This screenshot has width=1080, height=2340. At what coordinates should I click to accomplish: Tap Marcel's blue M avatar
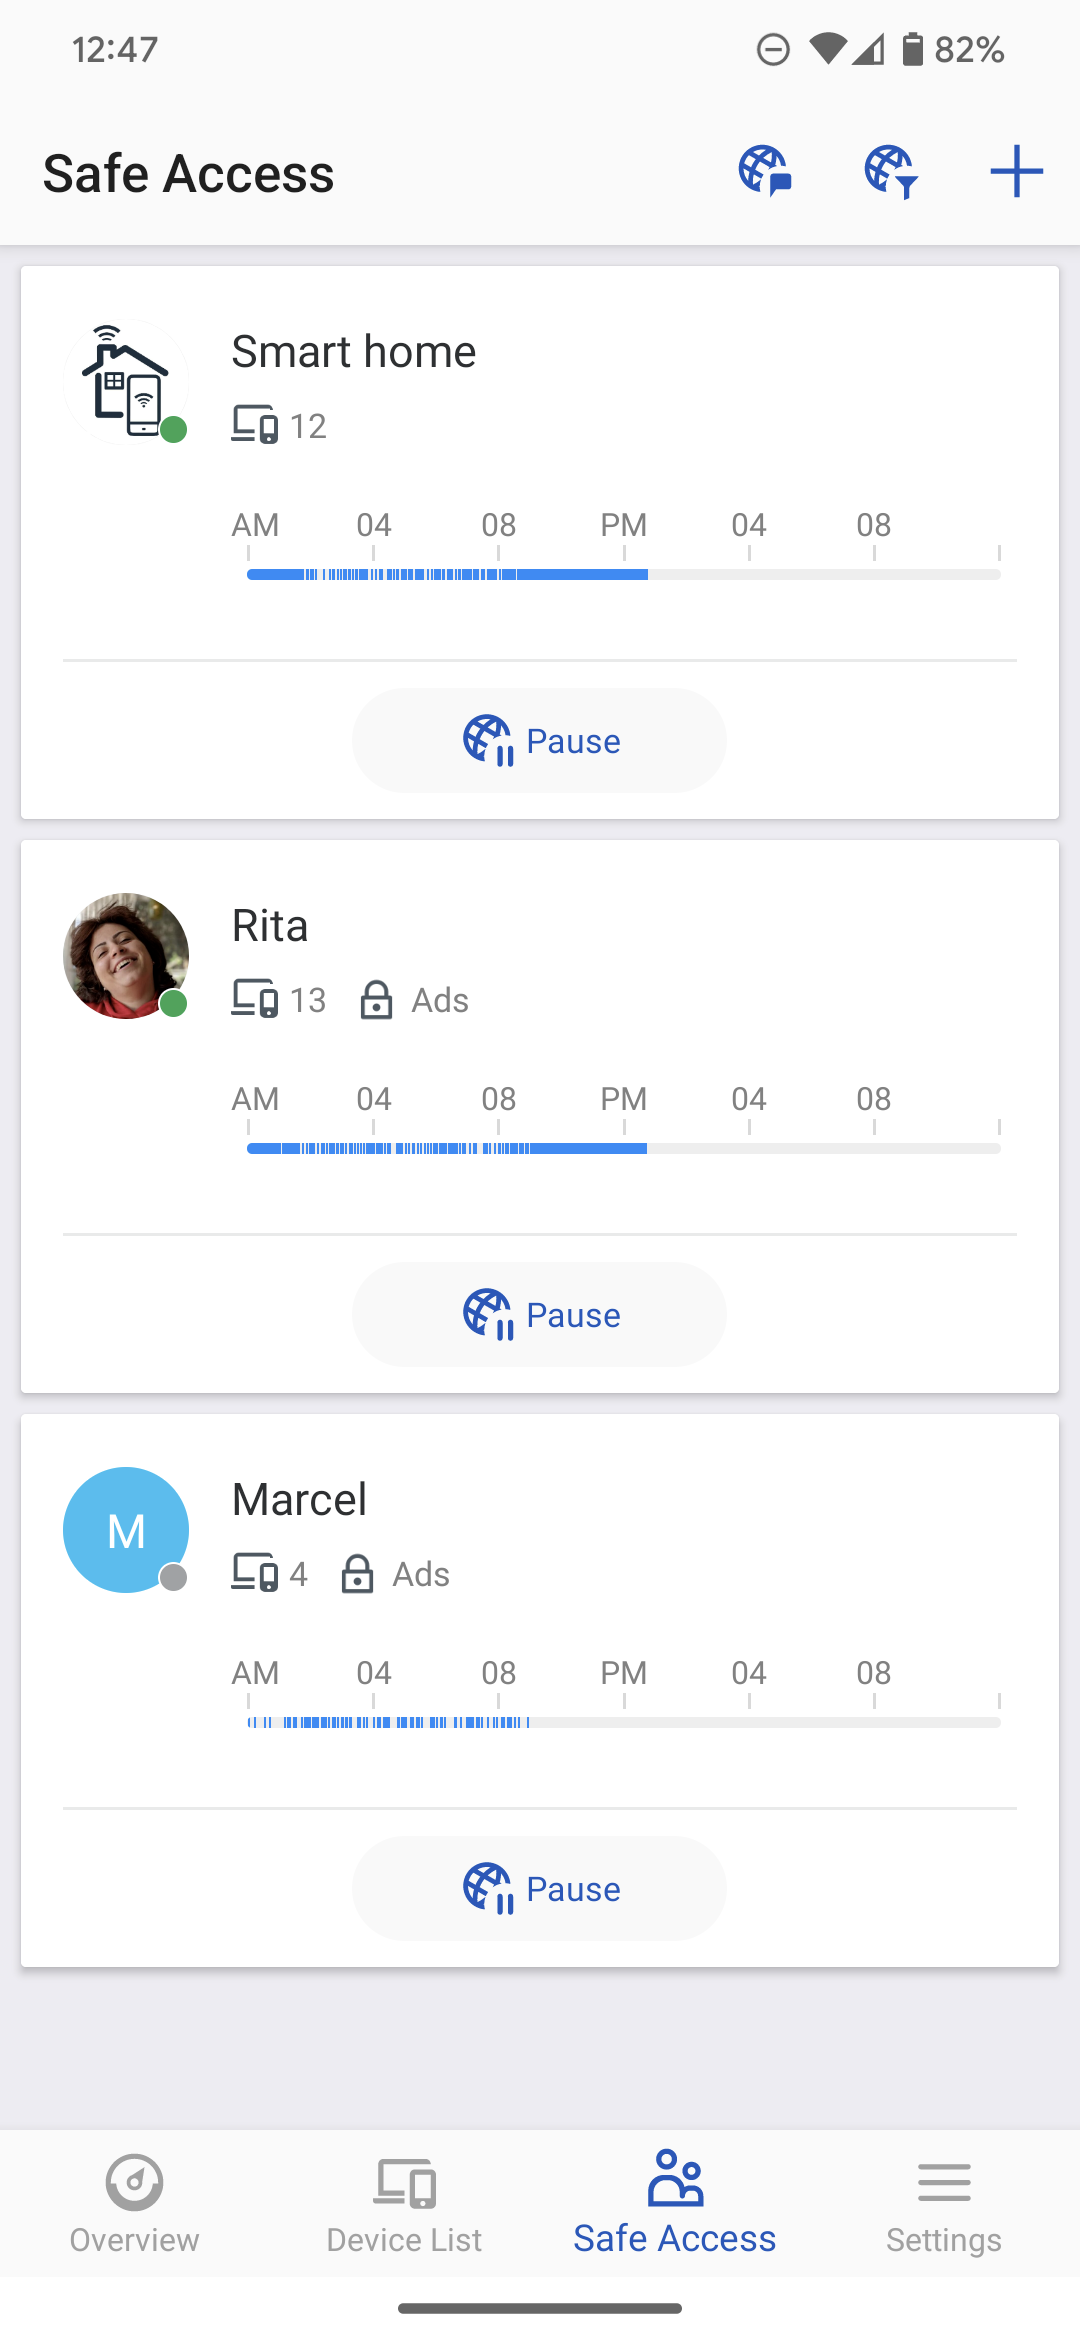126,1530
